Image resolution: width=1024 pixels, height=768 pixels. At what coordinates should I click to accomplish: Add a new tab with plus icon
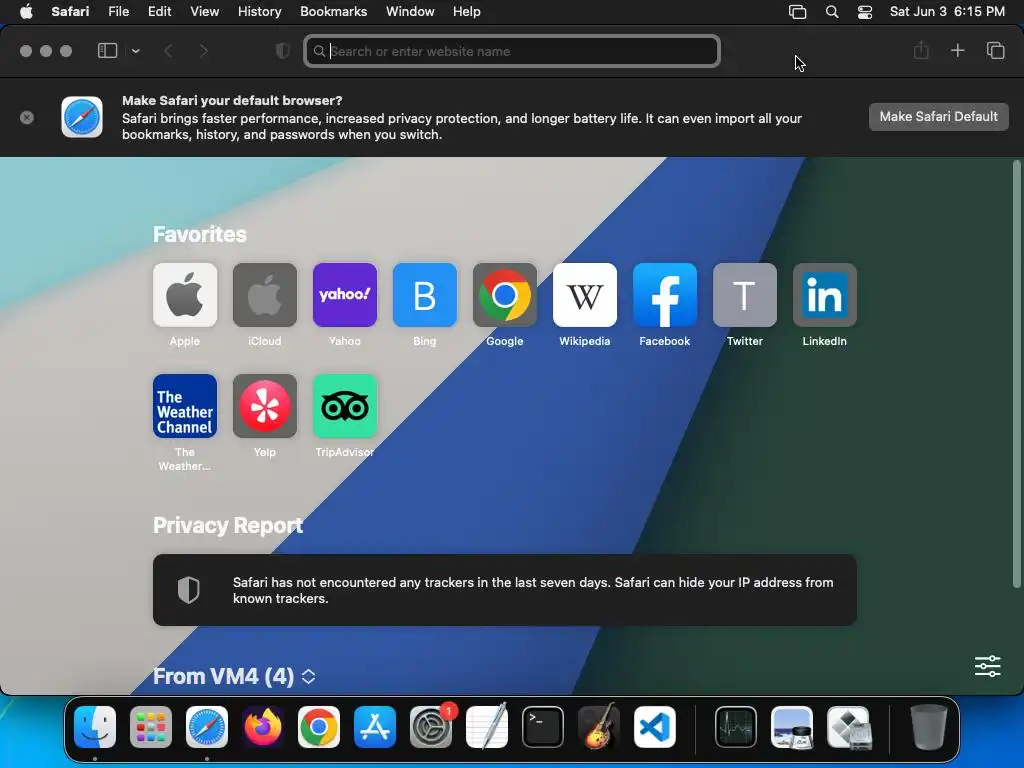pyautogui.click(x=957, y=50)
